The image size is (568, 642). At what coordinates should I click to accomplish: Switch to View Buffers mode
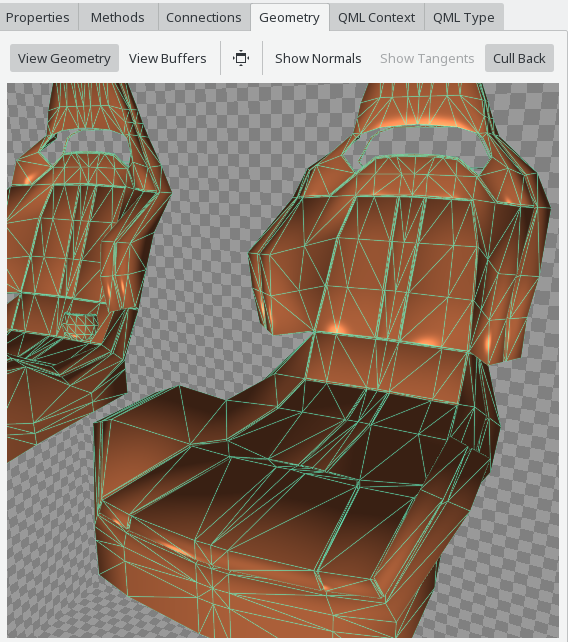click(x=167, y=58)
